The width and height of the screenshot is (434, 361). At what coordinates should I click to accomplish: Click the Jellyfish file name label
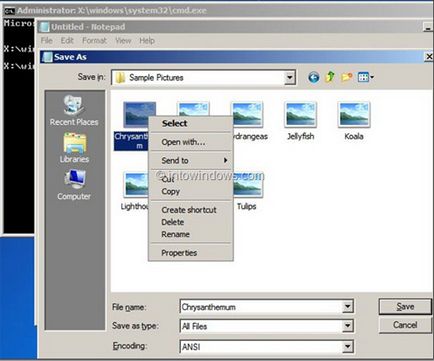point(301,136)
